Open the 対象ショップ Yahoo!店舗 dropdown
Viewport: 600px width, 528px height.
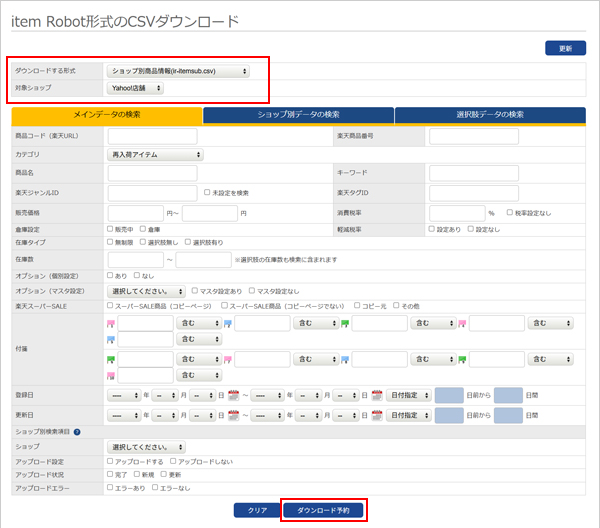coord(135,88)
